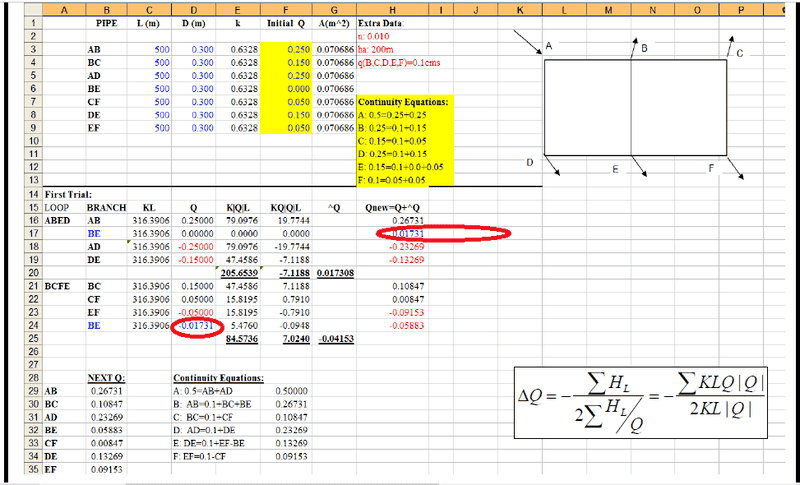The width and height of the screenshot is (800, 485).
Task: Select the 'PIPE' header cell
Action: tap(104, 22)
